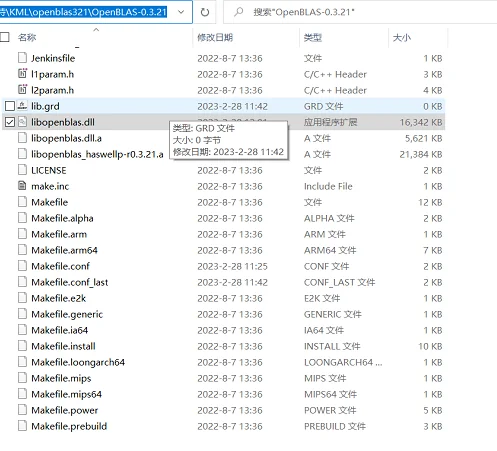
Task: Click the l2param.h header file icon
Action: pyautogui.click(x=22, y=90)
